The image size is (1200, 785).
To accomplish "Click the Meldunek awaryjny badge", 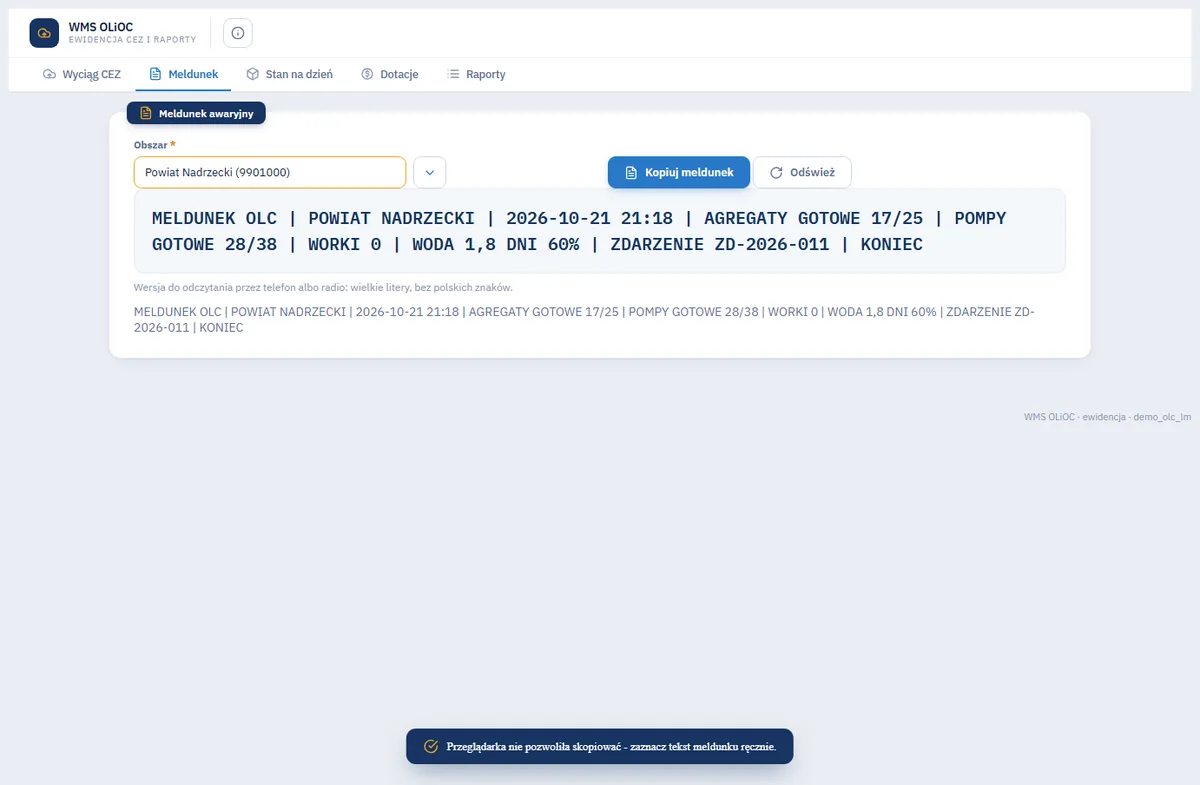I will pos(196,113).
